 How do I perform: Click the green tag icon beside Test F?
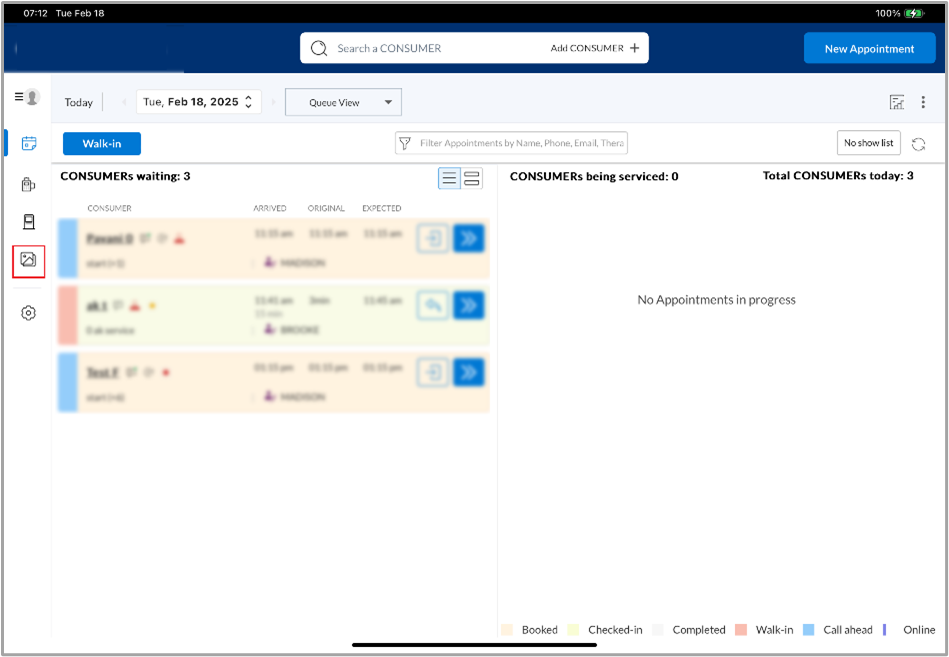[x=131, y=373]
